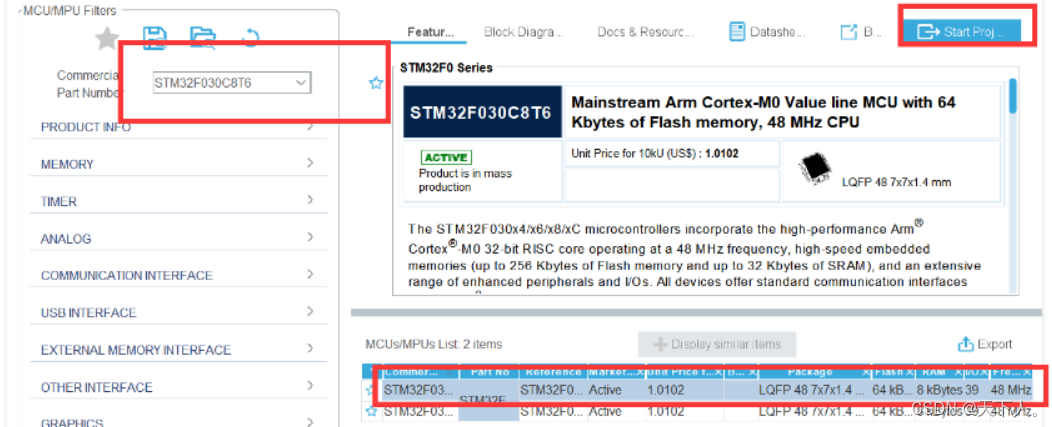Viewport: 1052px width, 427px height.
Task: Star the highlighted STM32F03 row in the list
Action: [370, 390]
